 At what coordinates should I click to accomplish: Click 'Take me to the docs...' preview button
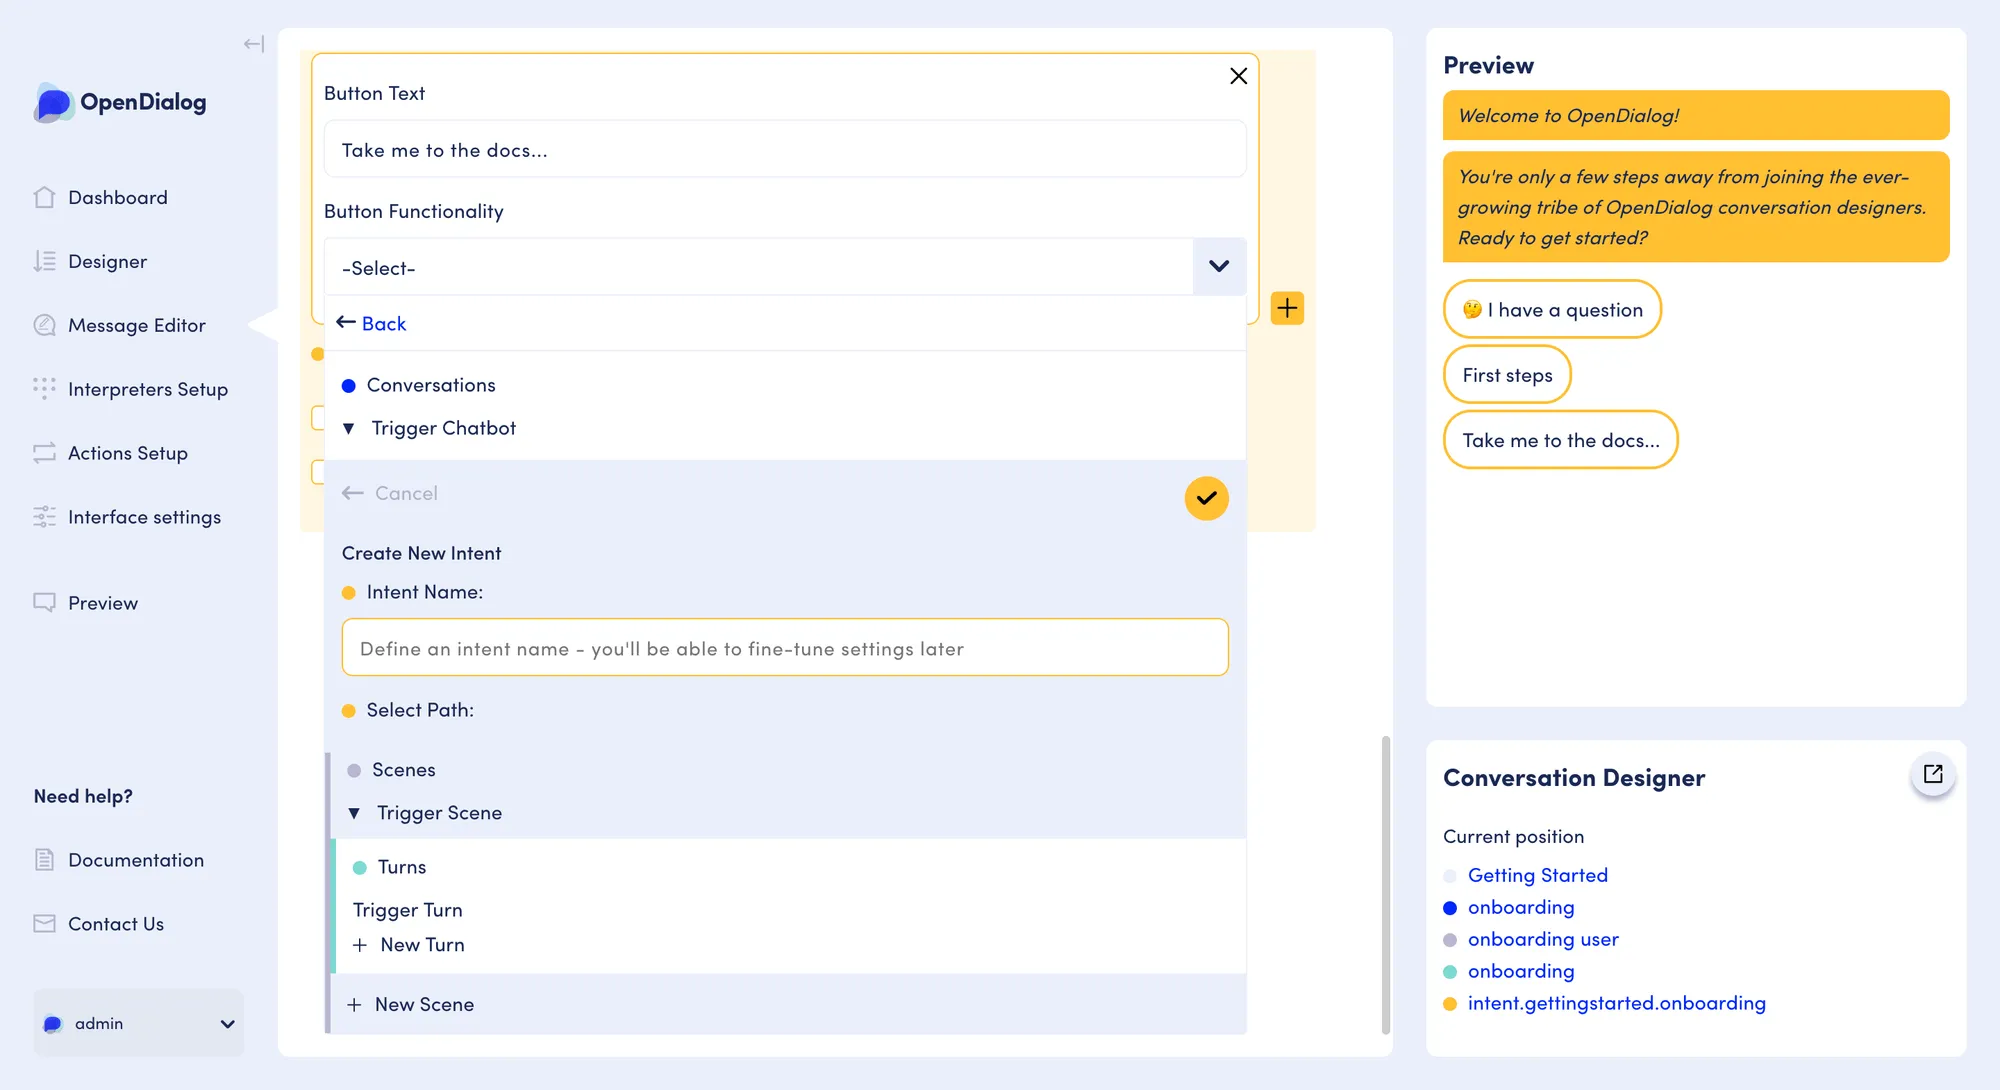pyautogui.click(x=1560, y=440)
